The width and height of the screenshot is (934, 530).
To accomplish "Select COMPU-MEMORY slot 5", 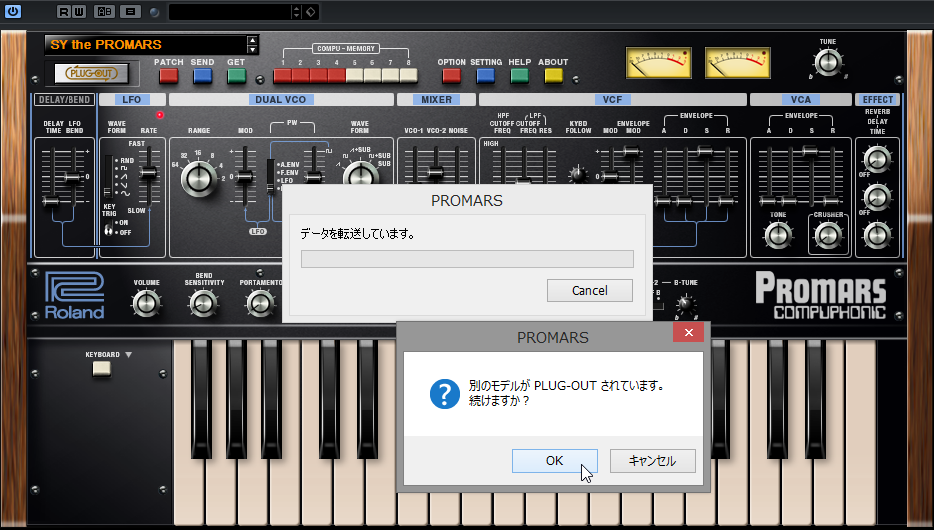I will pos(354,75).
